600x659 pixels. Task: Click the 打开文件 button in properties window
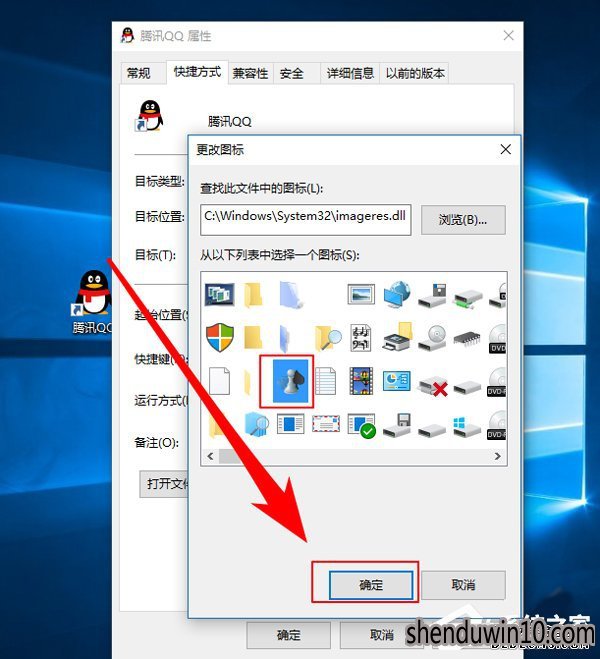pos(164,484)
